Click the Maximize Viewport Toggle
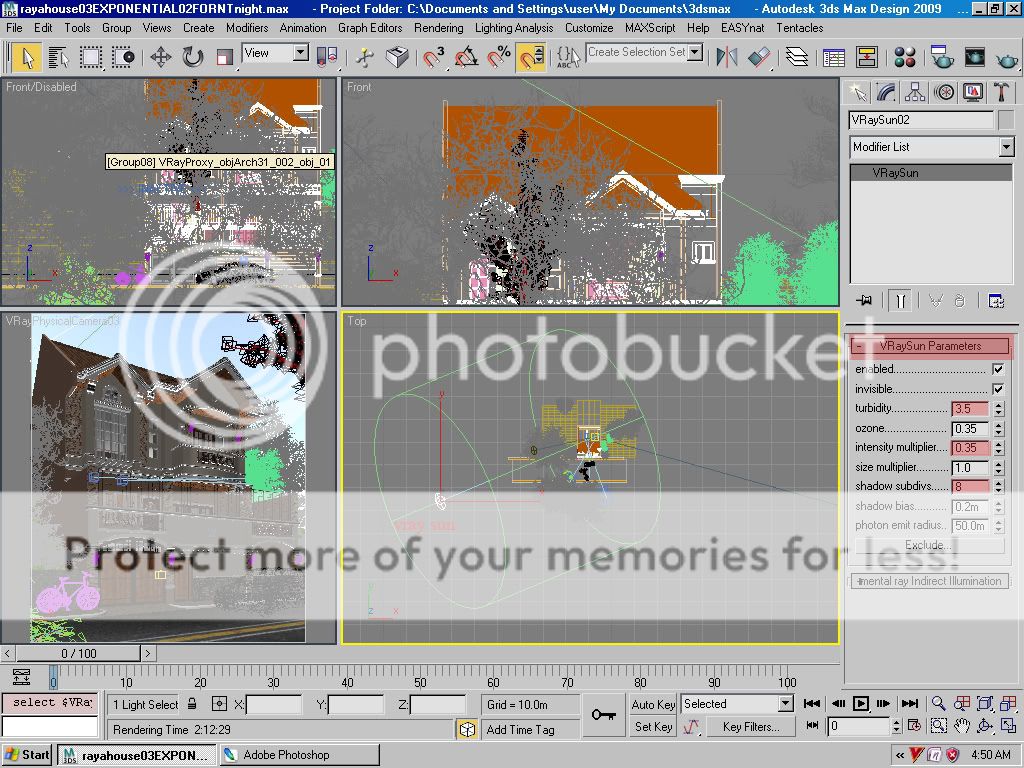Image resolution: width=1024 pixels, height=768 pixels. point(1008,726)
